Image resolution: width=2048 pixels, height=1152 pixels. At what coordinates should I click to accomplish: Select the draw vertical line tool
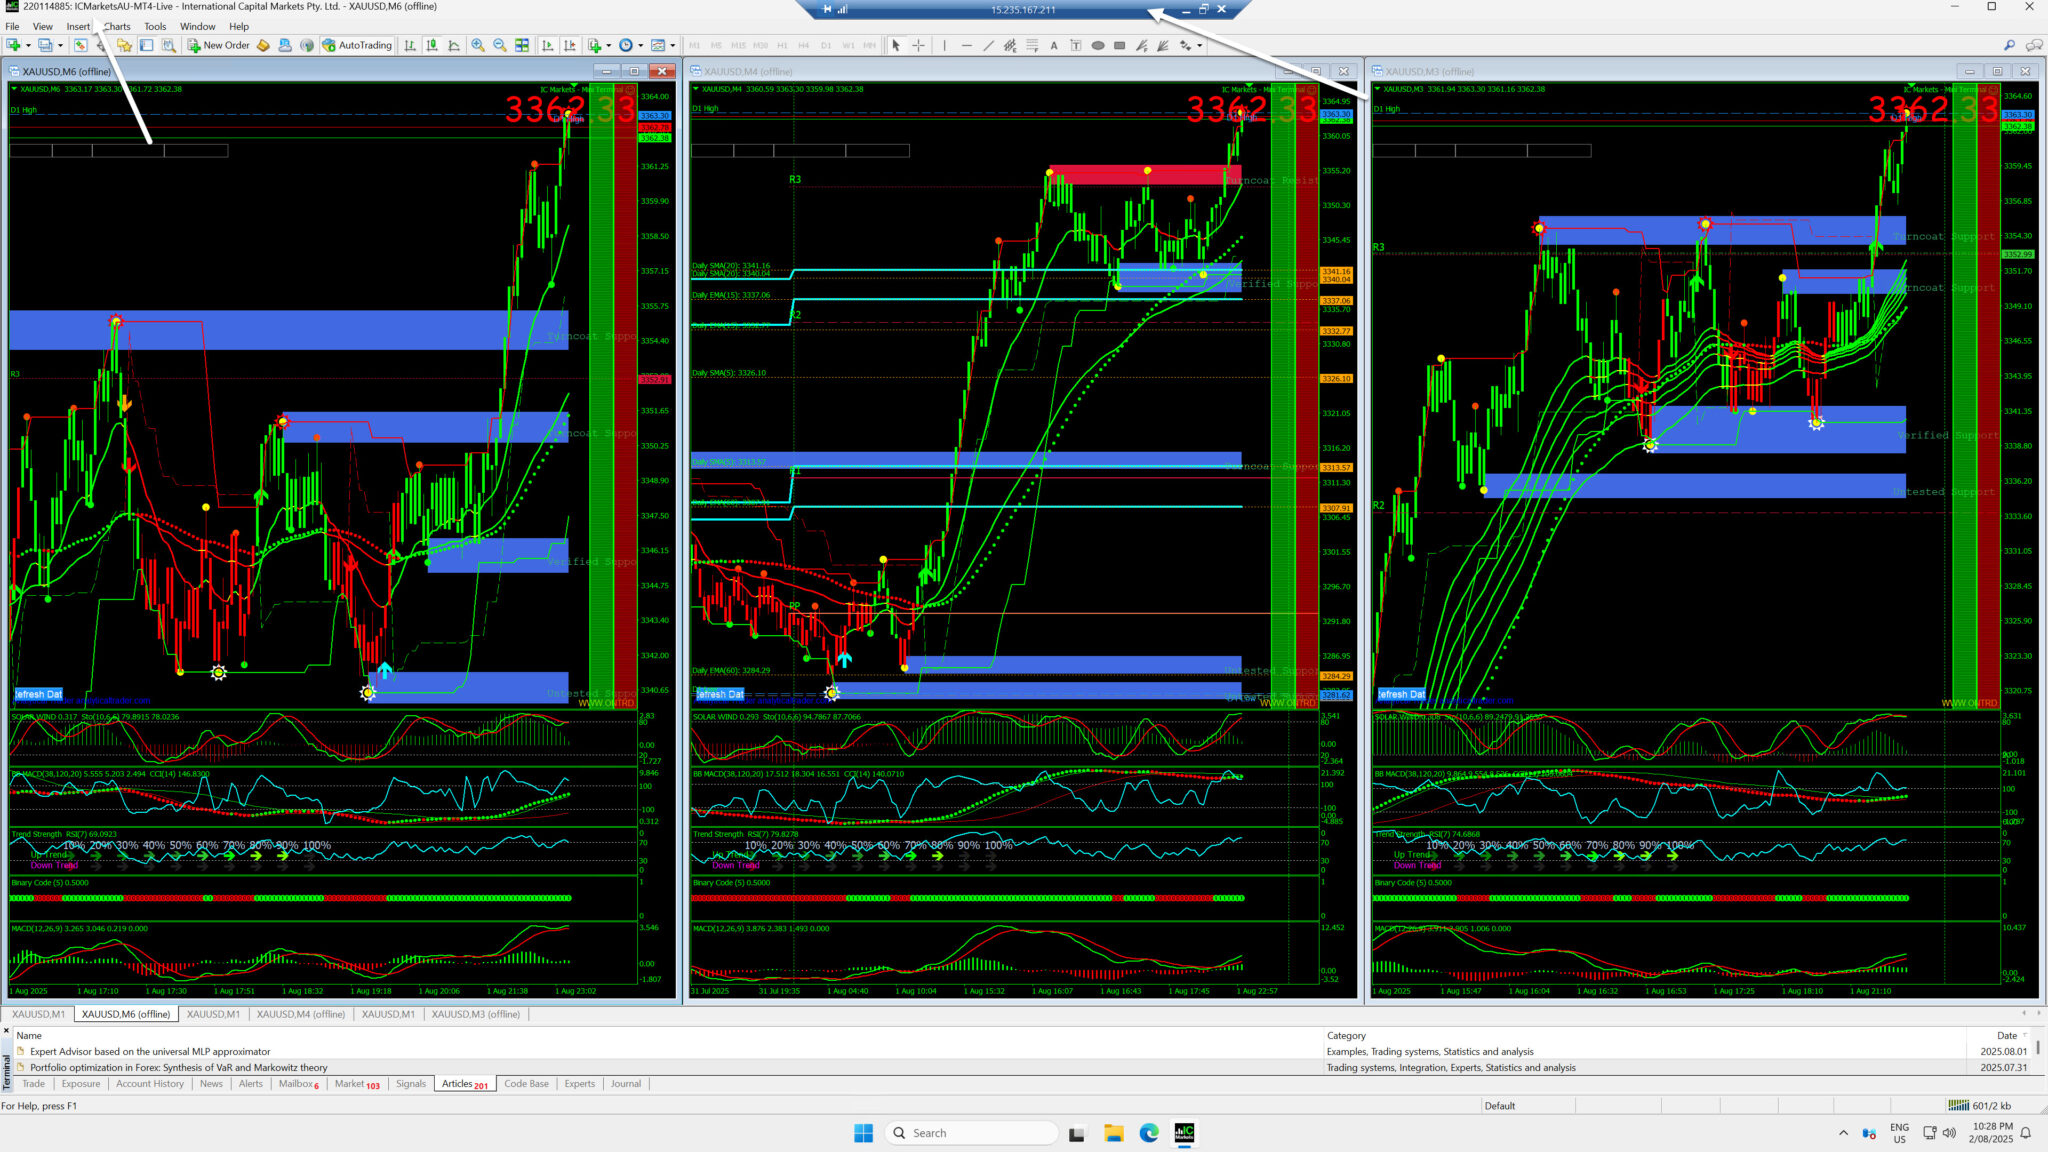click(944, 45)
